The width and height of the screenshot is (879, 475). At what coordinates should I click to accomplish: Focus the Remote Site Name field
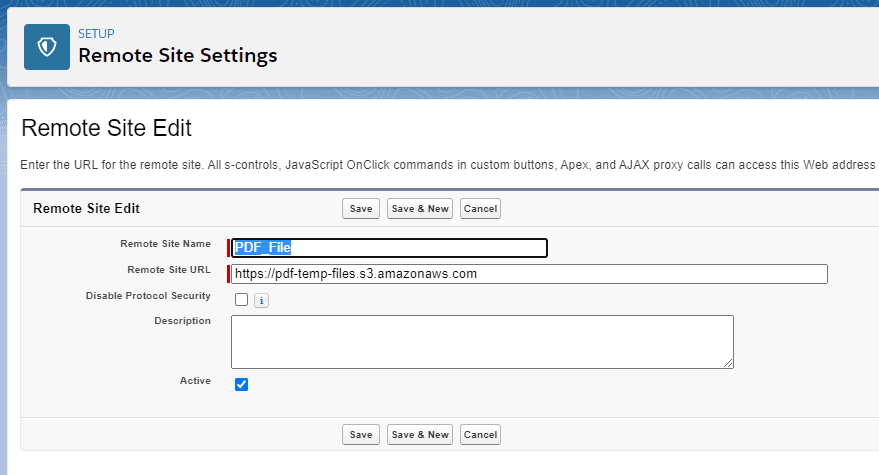pos(390,248)
